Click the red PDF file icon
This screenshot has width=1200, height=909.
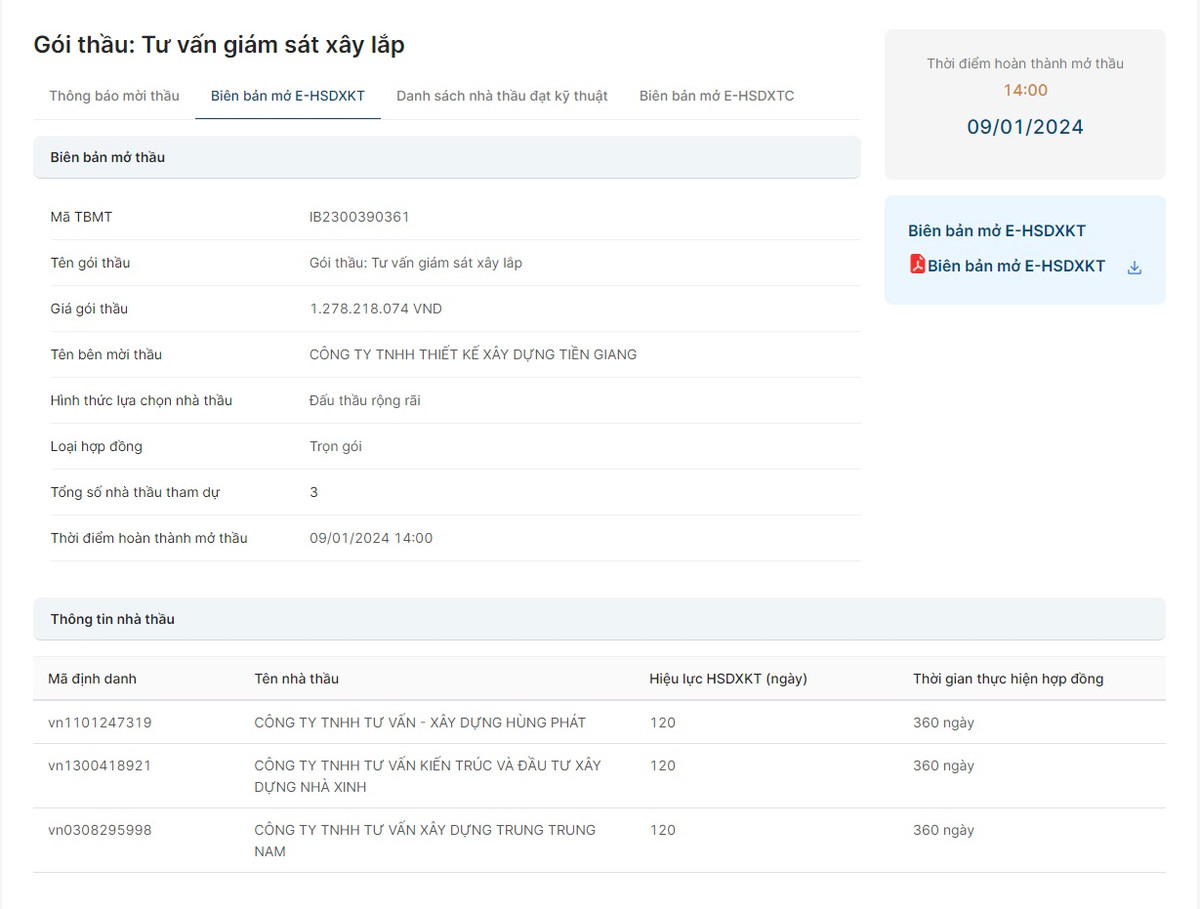pyautogui.click(x=917, y=264)
